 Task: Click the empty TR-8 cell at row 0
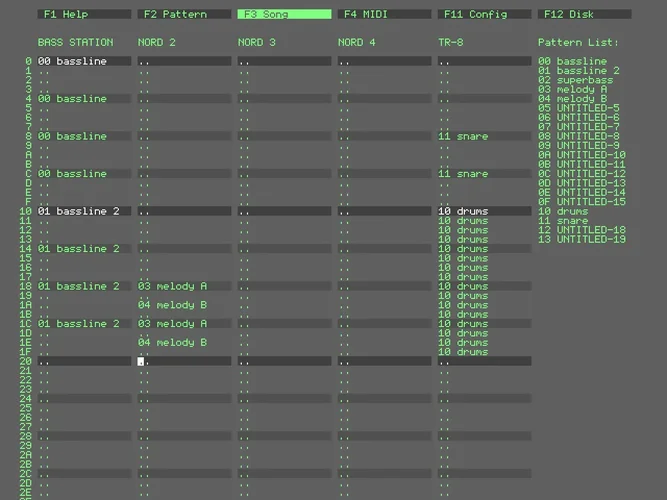pos(485,61)
